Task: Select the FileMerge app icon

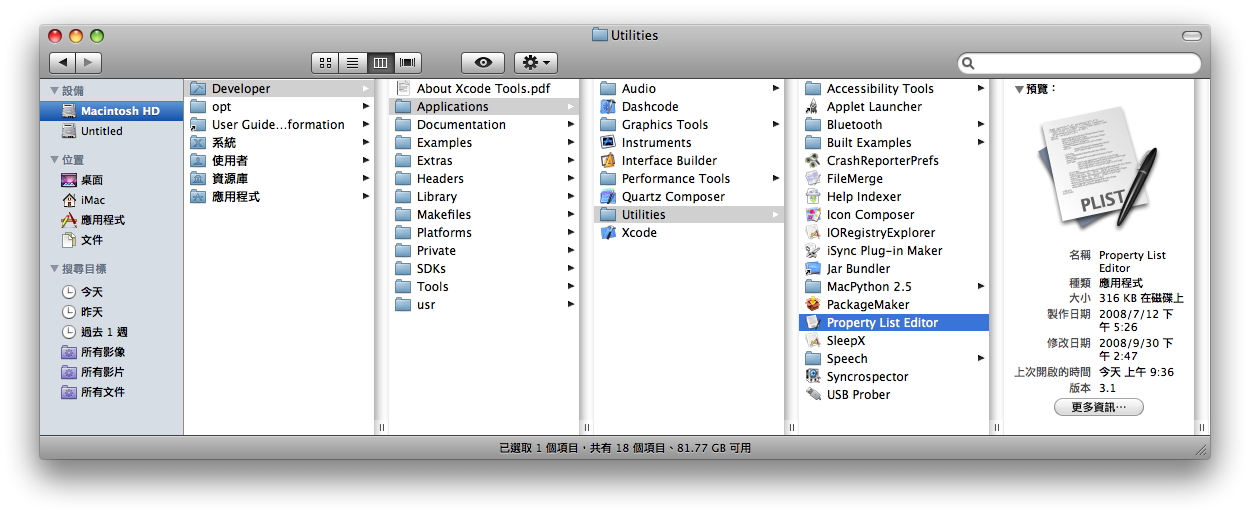Action: click(x=812, y=179)
